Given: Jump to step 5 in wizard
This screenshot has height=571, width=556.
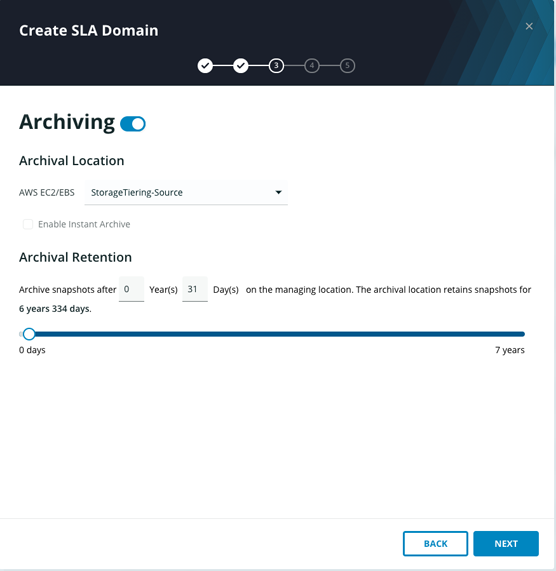Looking at the screenshot, I should pyautogui.click(x=347, y=66).
